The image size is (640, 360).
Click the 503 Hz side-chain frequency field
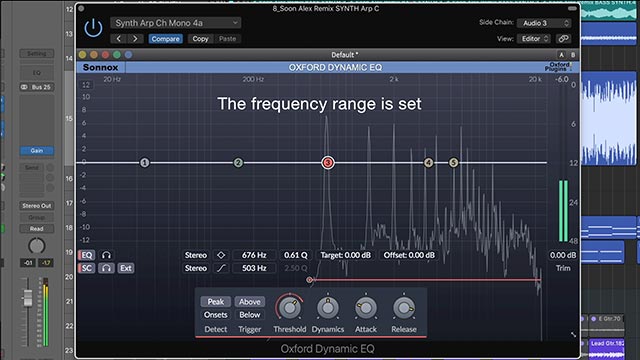tap(254, 268)
